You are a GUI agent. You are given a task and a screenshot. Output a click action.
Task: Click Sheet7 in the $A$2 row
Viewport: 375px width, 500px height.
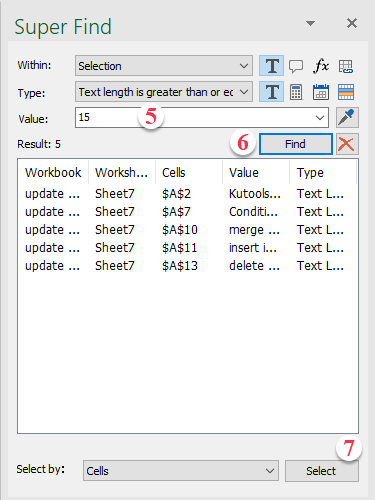[115, 194]
